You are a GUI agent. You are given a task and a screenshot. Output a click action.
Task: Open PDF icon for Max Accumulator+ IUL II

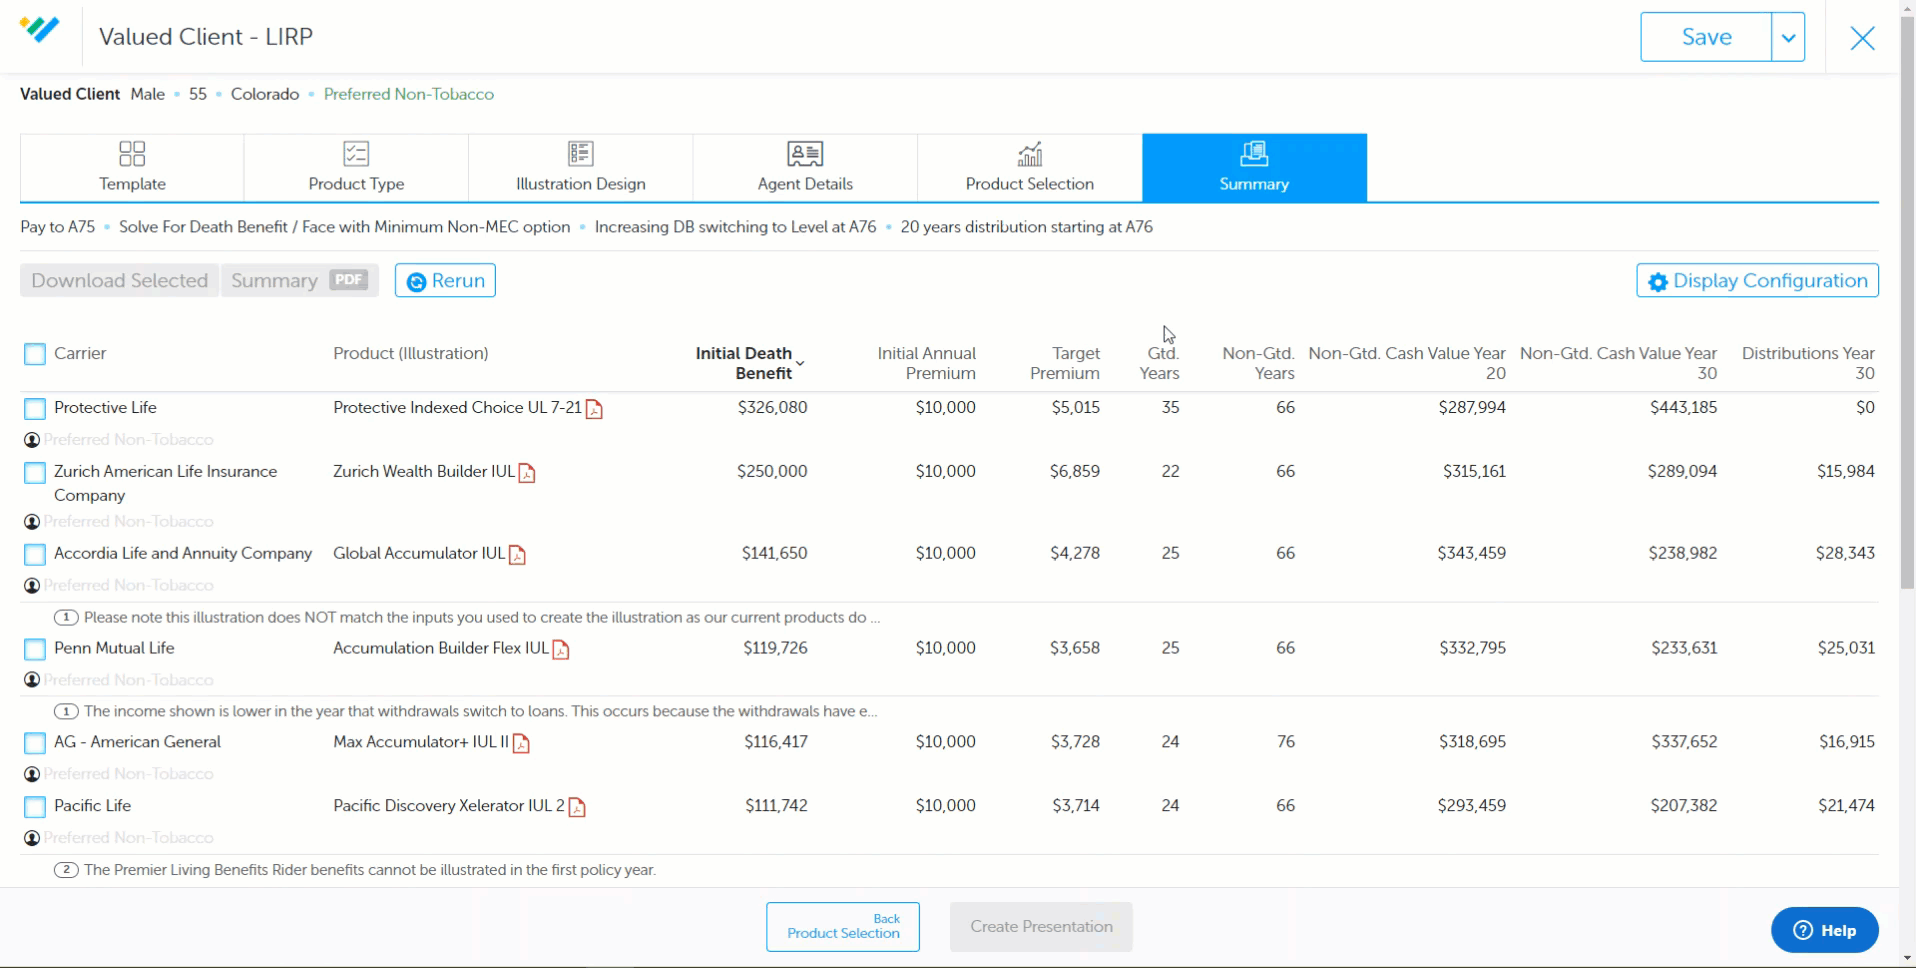coord(521,744)
